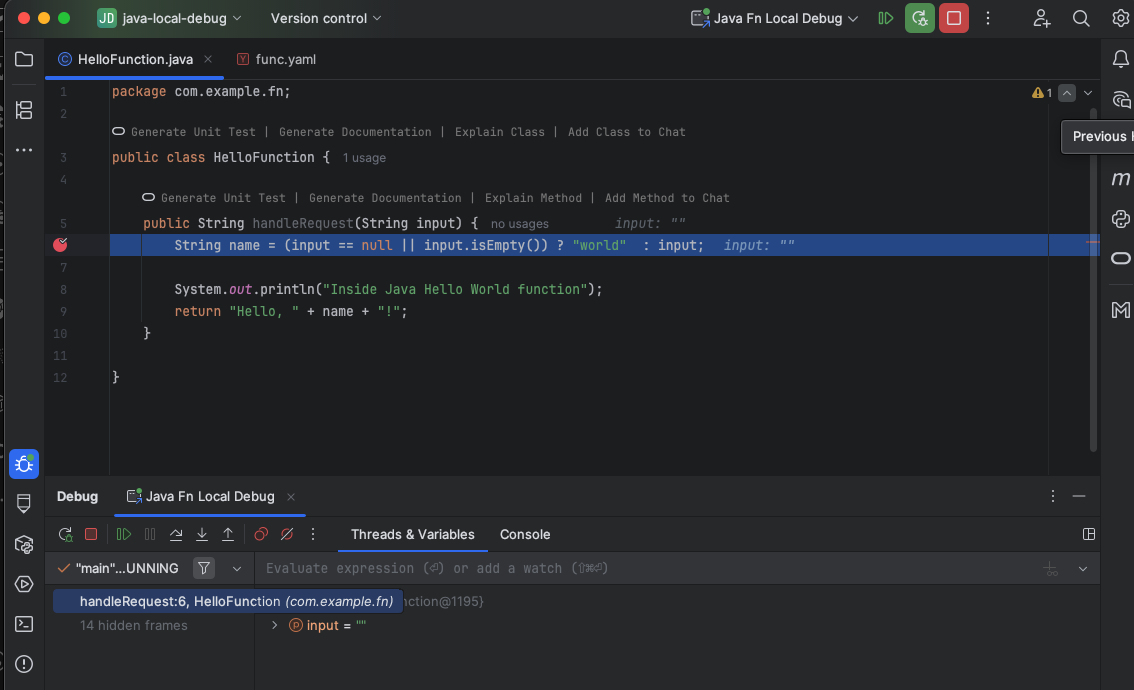Open Version control dropdown
Viewport: 1134px width, 690px height.
click(325, 19)
